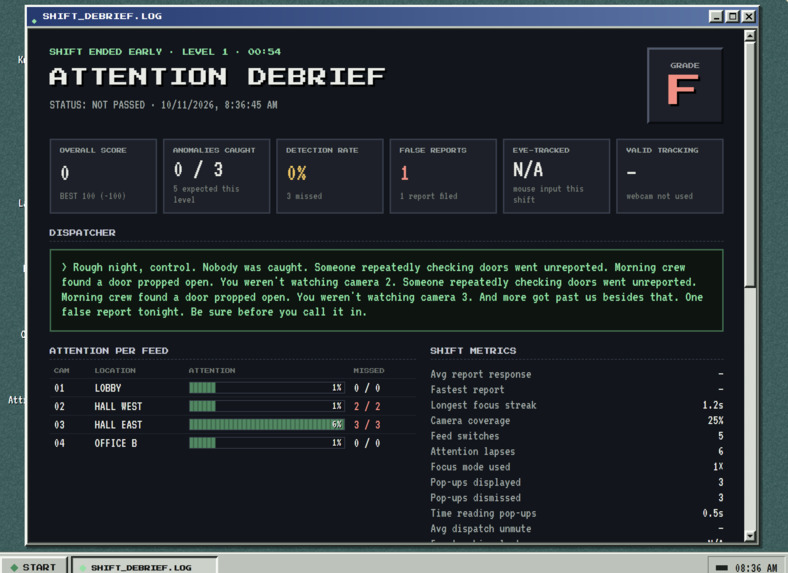Viewport: 788px width, 573px height.
Task: Click the scrollbar down arrow
Action: [x=750, y=536]
